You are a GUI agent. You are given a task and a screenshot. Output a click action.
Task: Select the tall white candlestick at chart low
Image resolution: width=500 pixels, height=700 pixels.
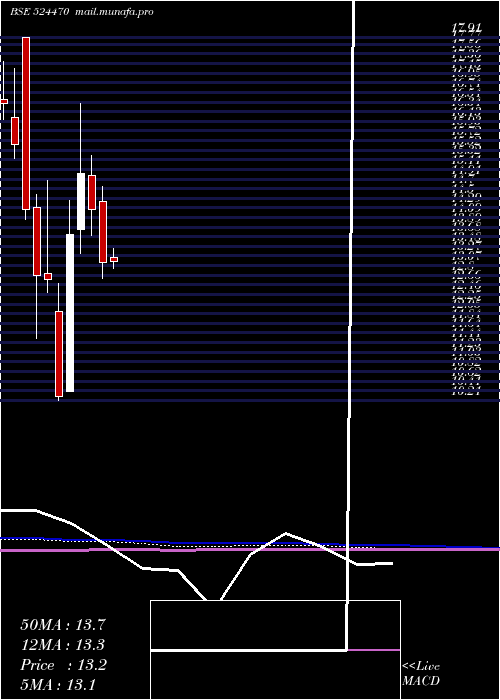70,313
